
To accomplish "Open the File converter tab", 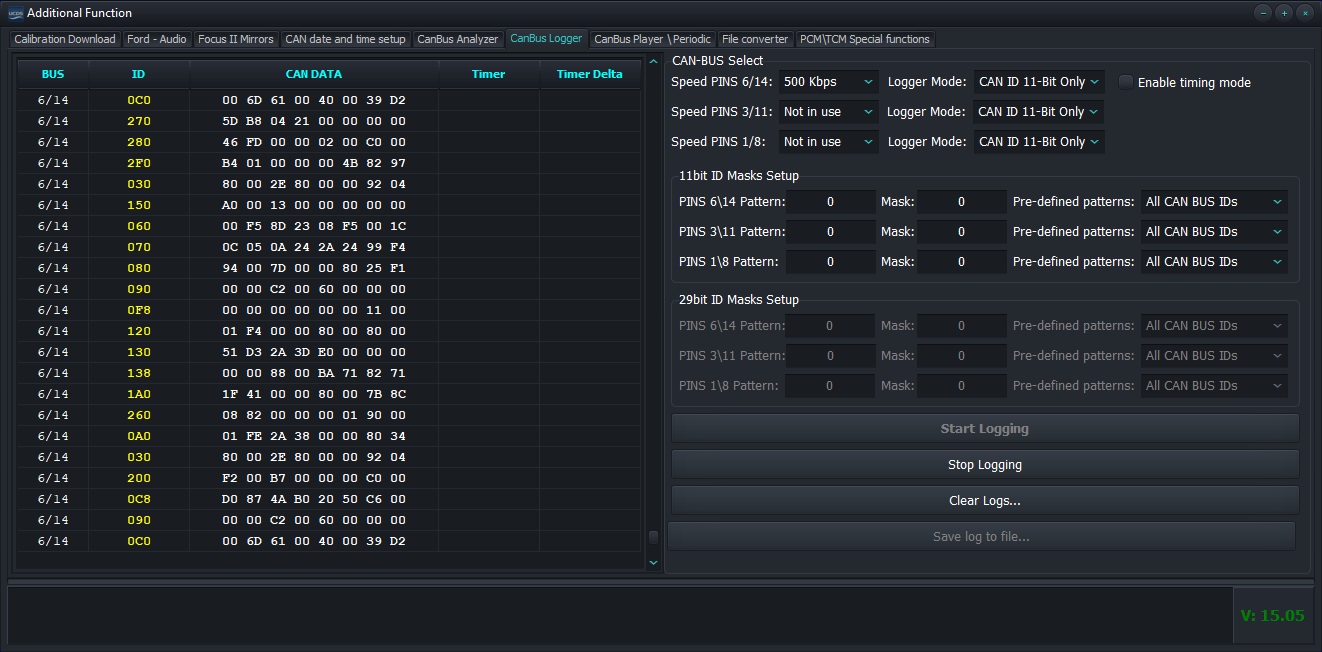I will pos(755,39).
